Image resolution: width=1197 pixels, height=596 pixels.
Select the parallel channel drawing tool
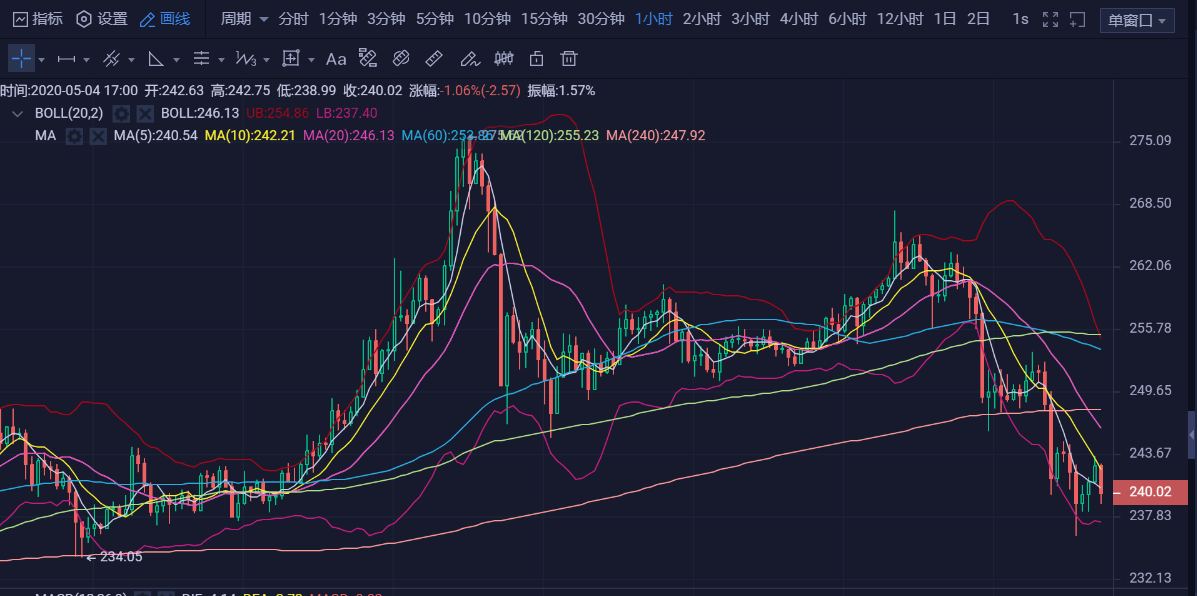tap(111, 58)
